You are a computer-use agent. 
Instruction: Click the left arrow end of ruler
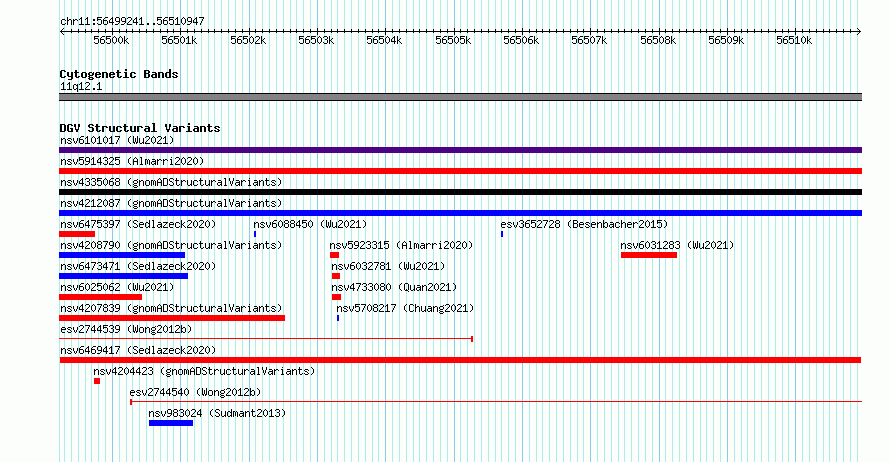[x=62, y=31]
